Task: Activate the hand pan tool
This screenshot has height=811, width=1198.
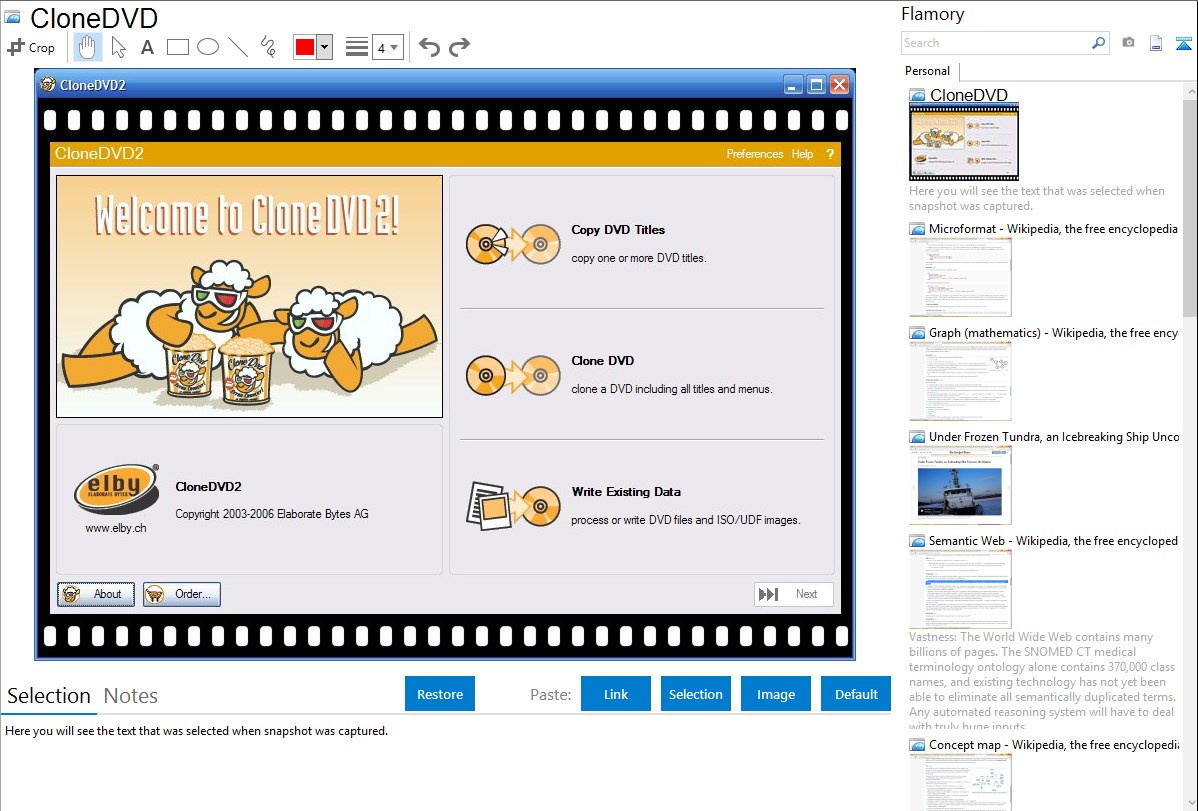Action: click(x=87, y=47)
